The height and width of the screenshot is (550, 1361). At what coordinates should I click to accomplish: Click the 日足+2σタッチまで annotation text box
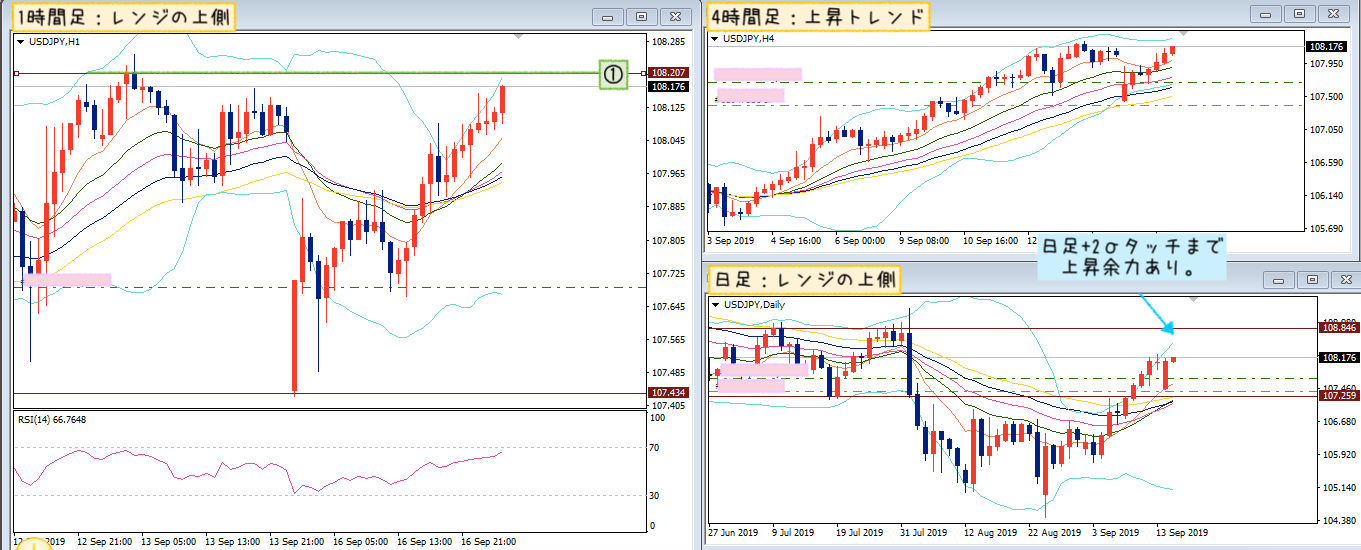[1132, 258]
